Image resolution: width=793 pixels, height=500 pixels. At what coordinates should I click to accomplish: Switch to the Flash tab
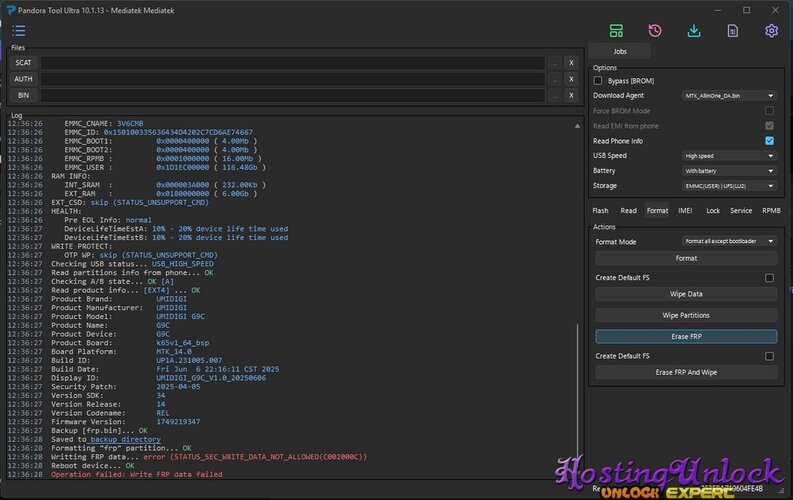pyautogui.click(x=600, y=210)
